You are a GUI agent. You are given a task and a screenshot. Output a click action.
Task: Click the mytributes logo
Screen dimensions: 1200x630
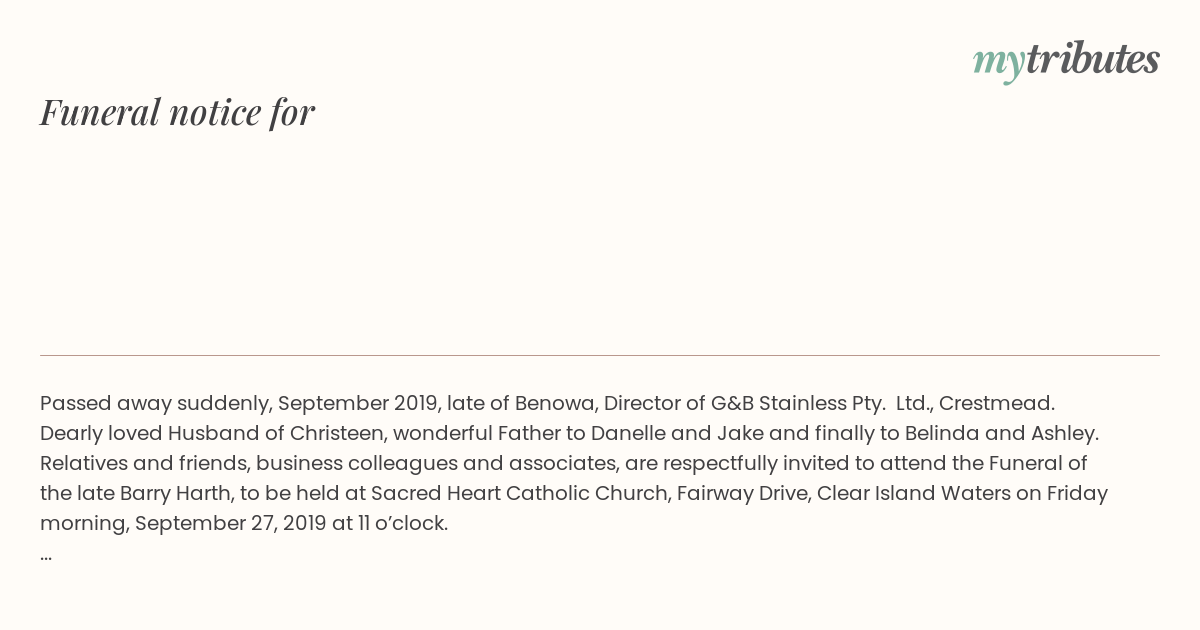[x=1066, y=61]
